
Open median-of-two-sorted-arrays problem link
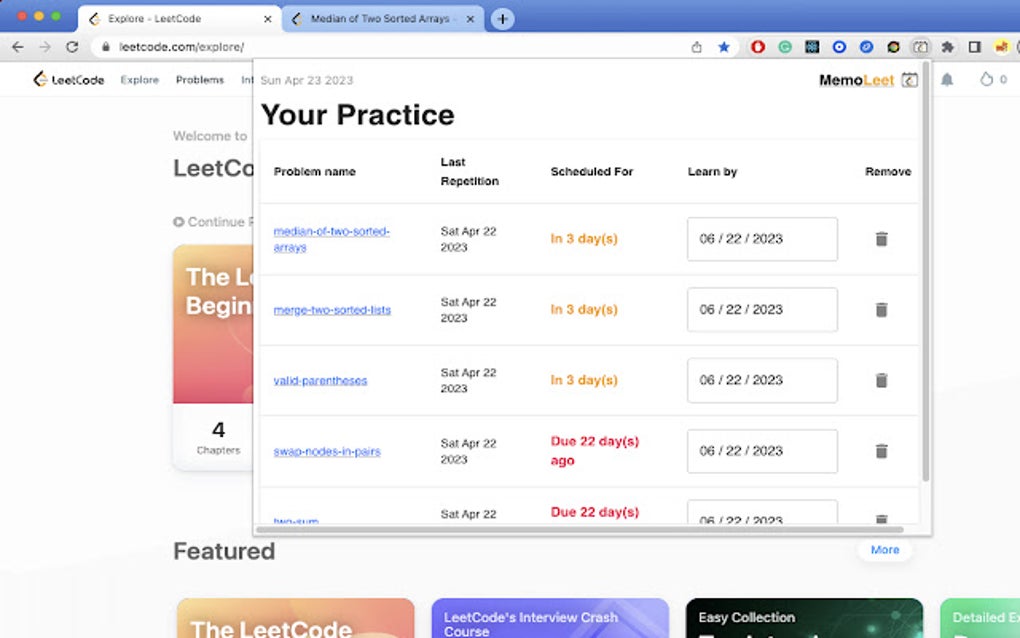[x=331, y=239]
